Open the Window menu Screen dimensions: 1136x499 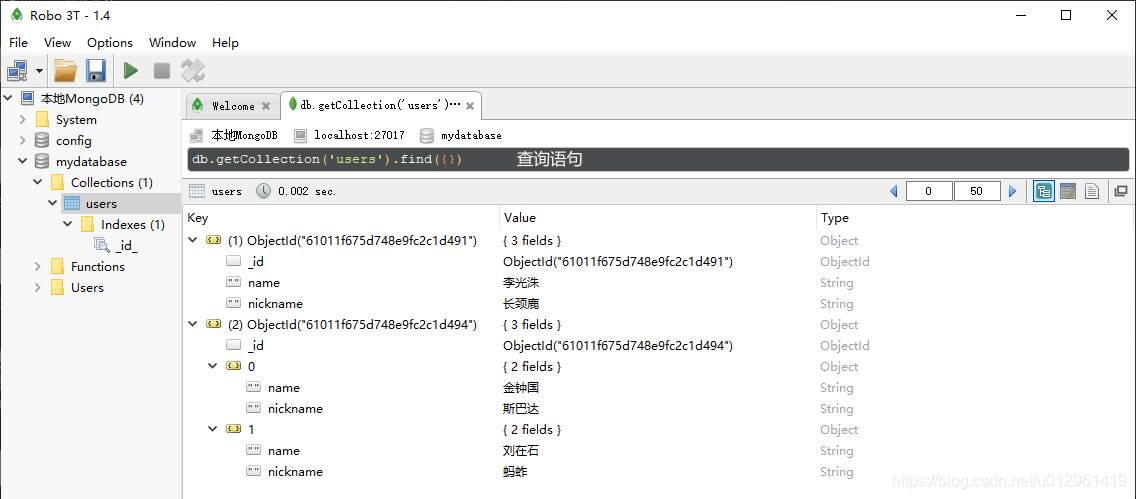pos(172,43)
